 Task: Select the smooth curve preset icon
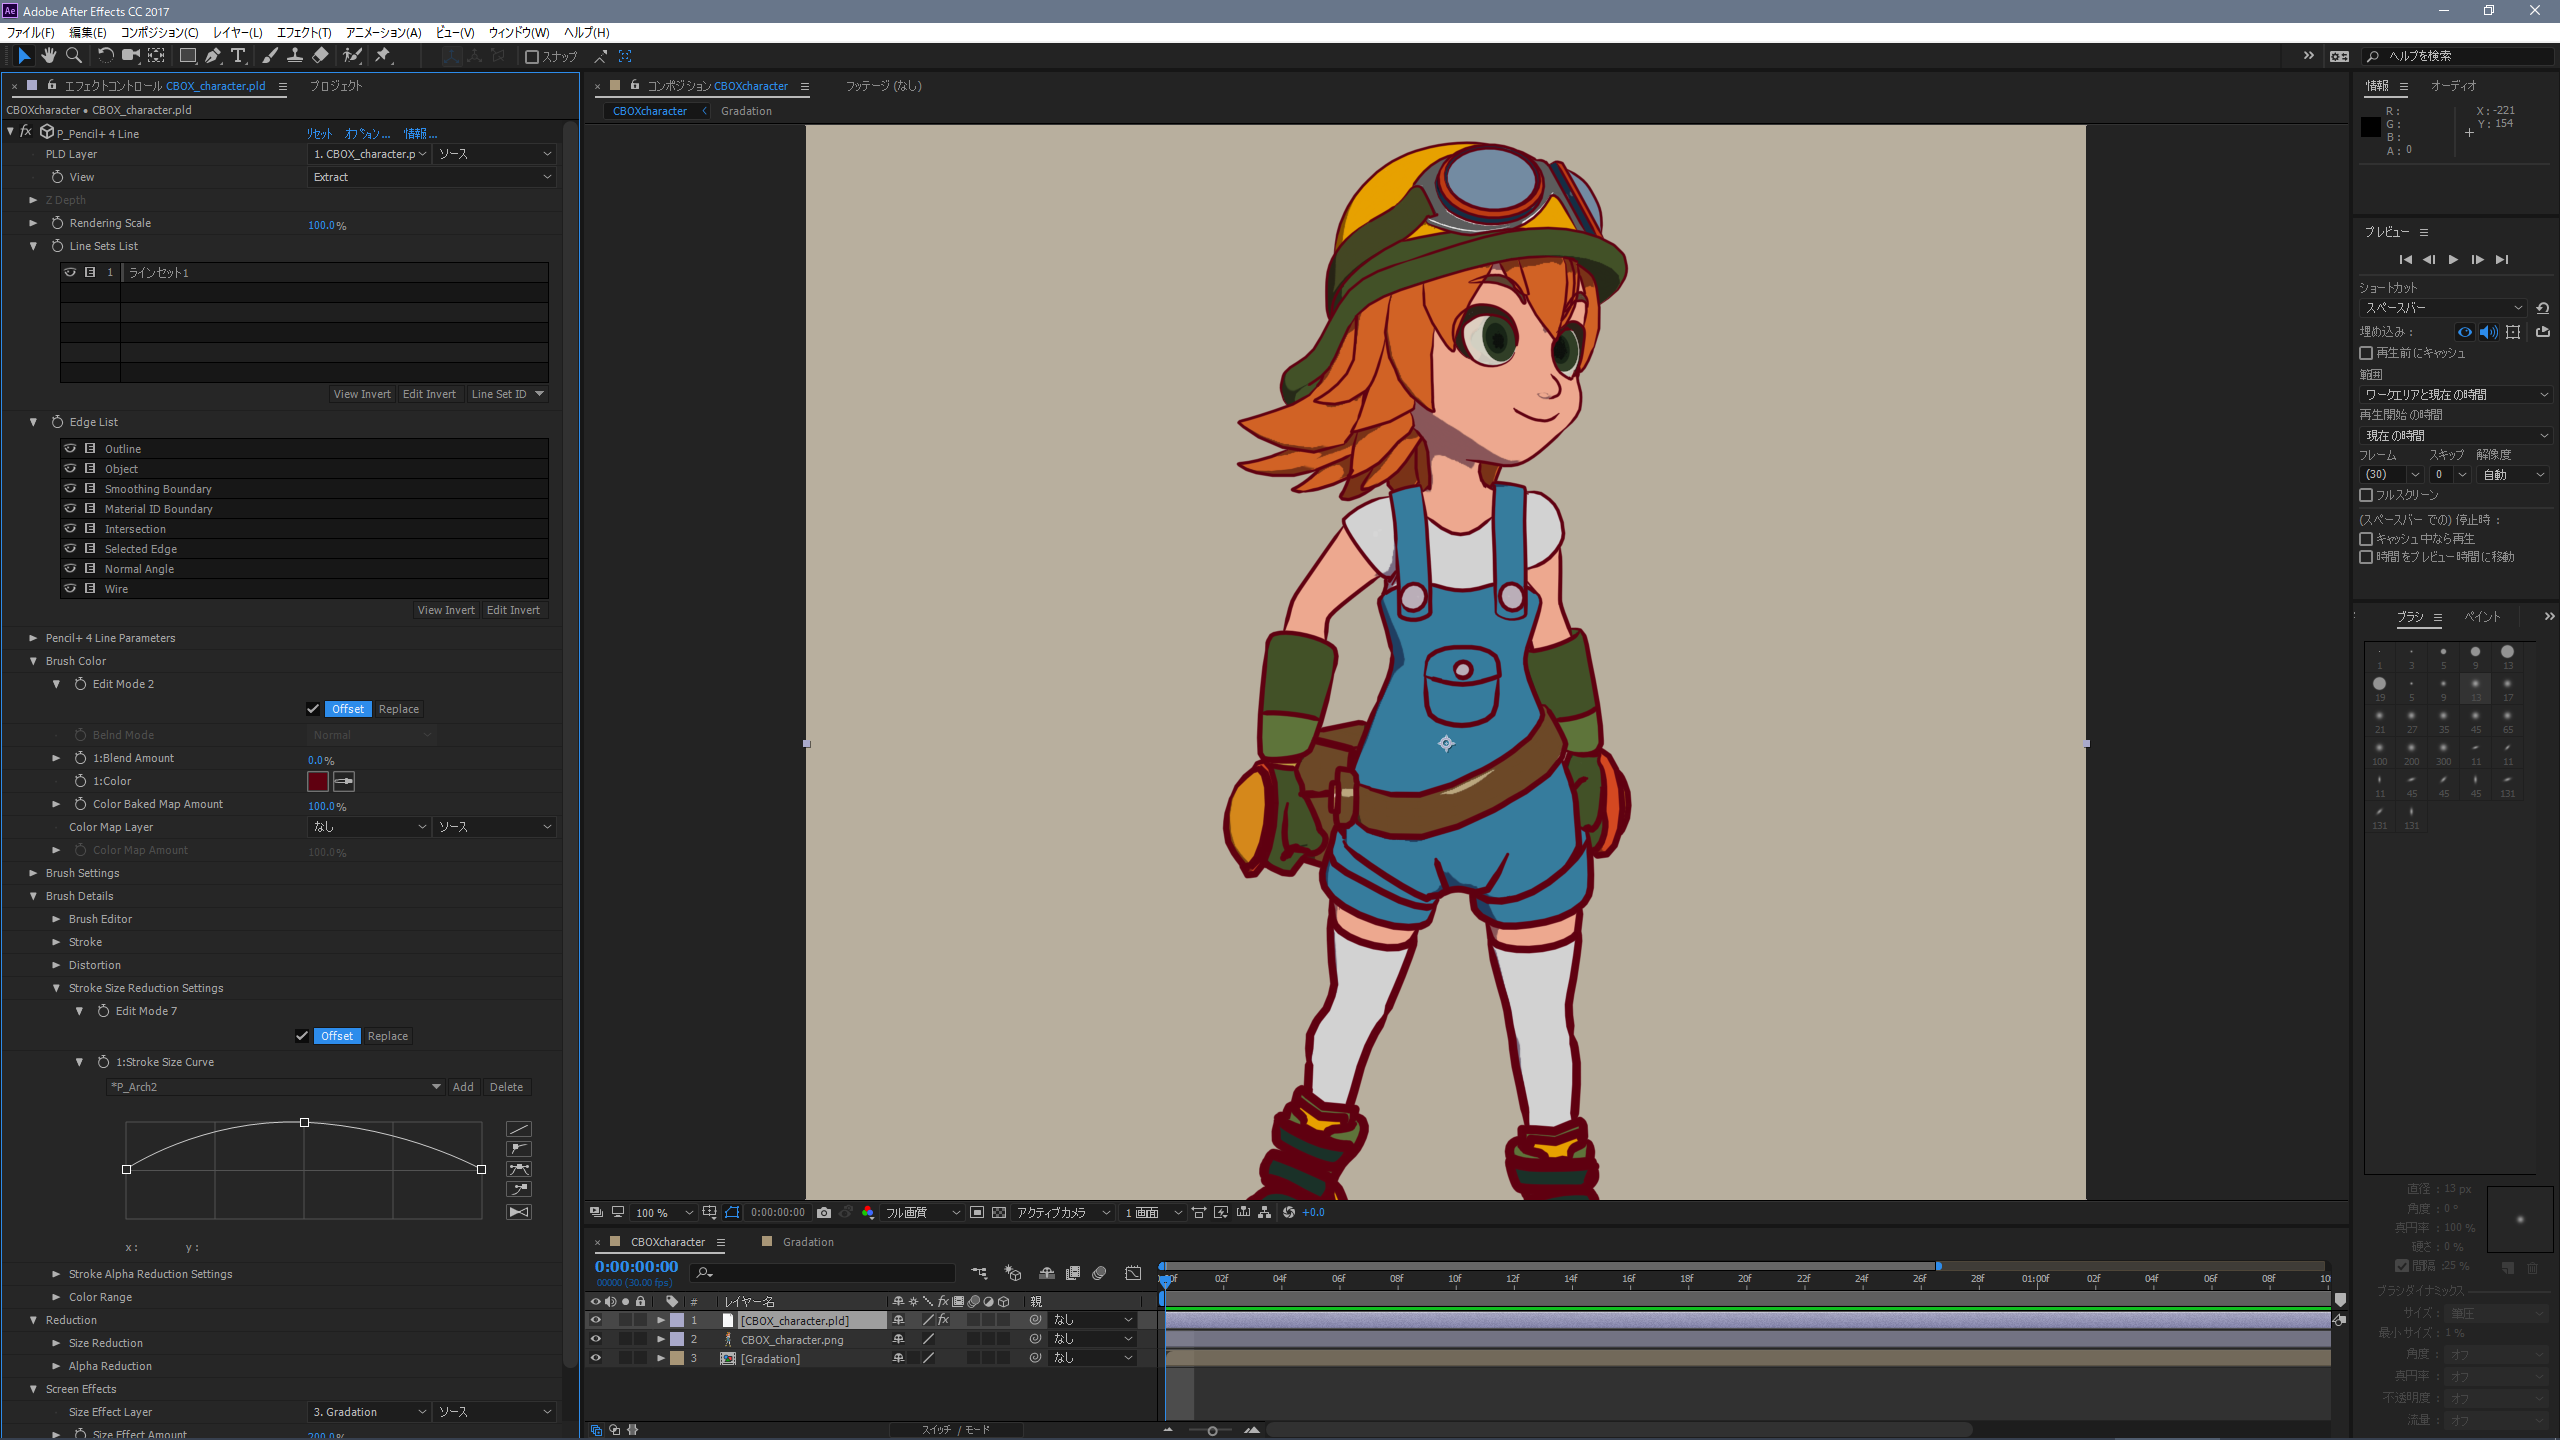(519, 1169)
